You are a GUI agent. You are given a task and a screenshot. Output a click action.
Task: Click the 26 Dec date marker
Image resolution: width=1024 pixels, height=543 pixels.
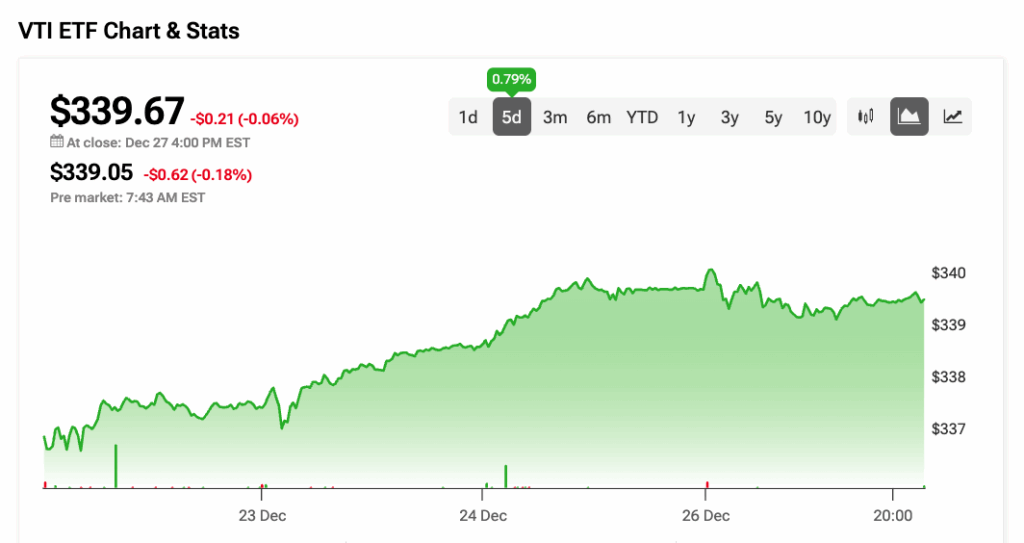706,516
